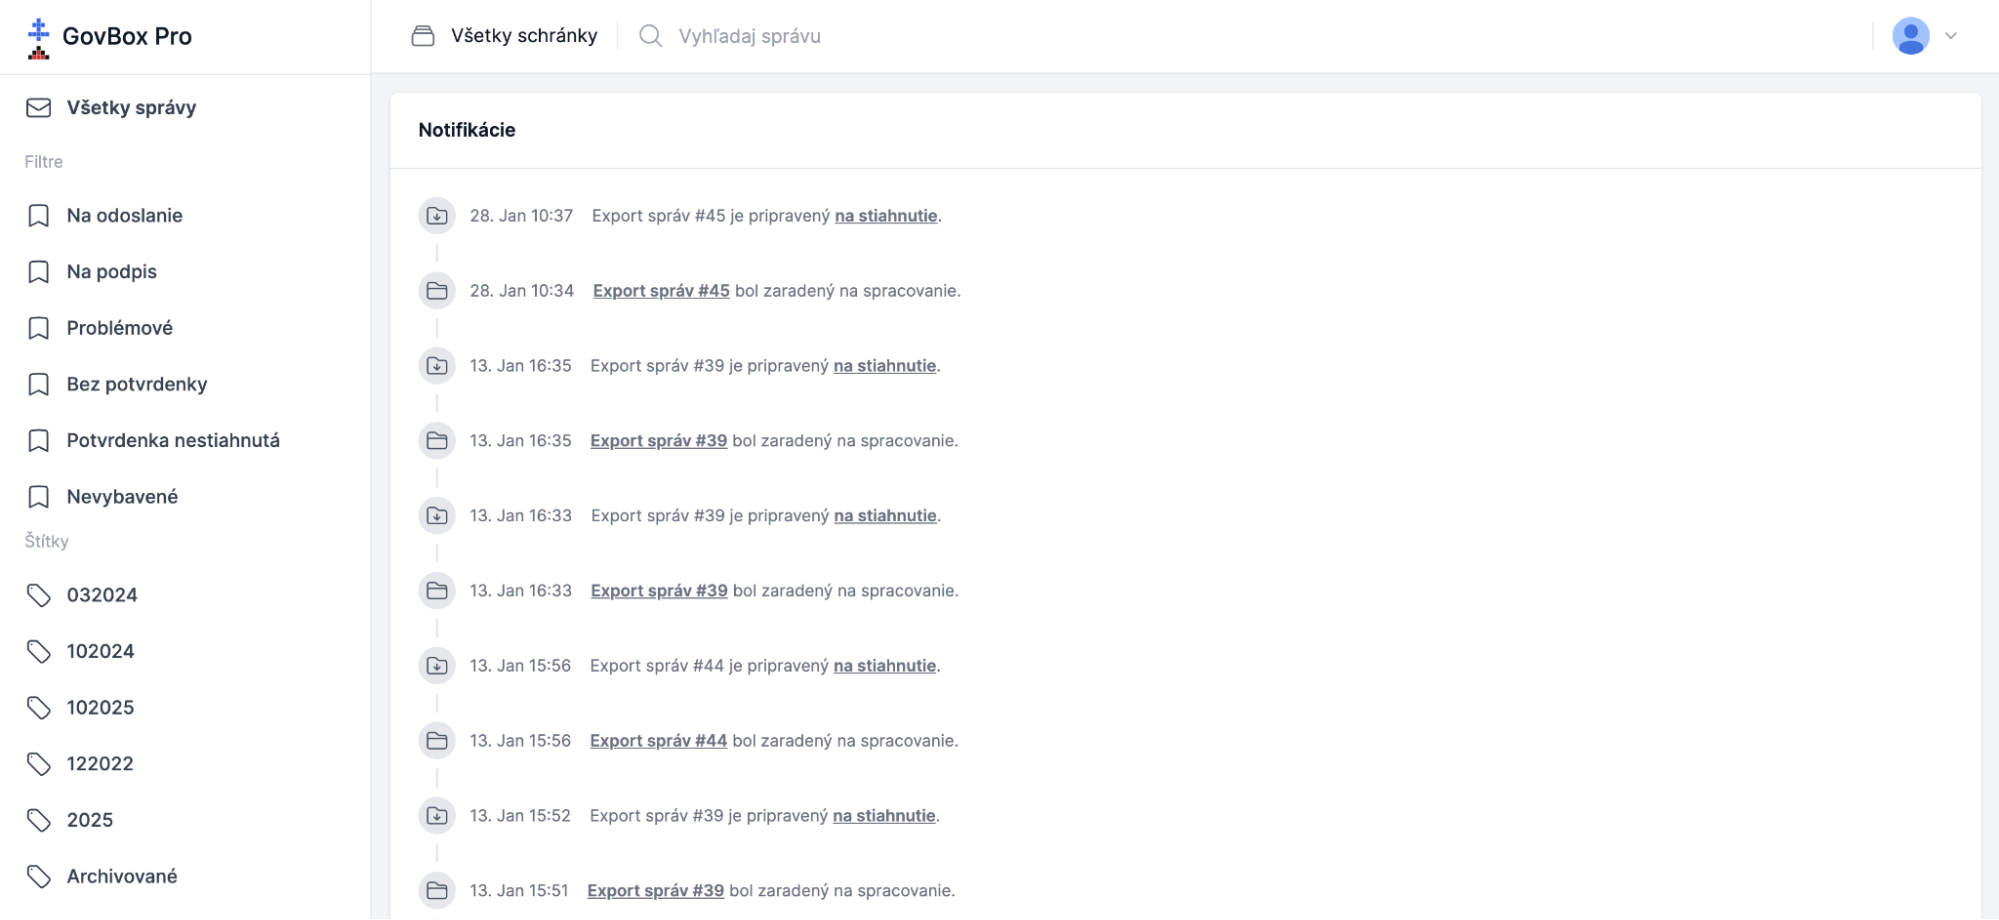Open the Export správ #45 link
Image resolution: width=1999 pixels, height=920 pixels.
click(x=661, y=291)
